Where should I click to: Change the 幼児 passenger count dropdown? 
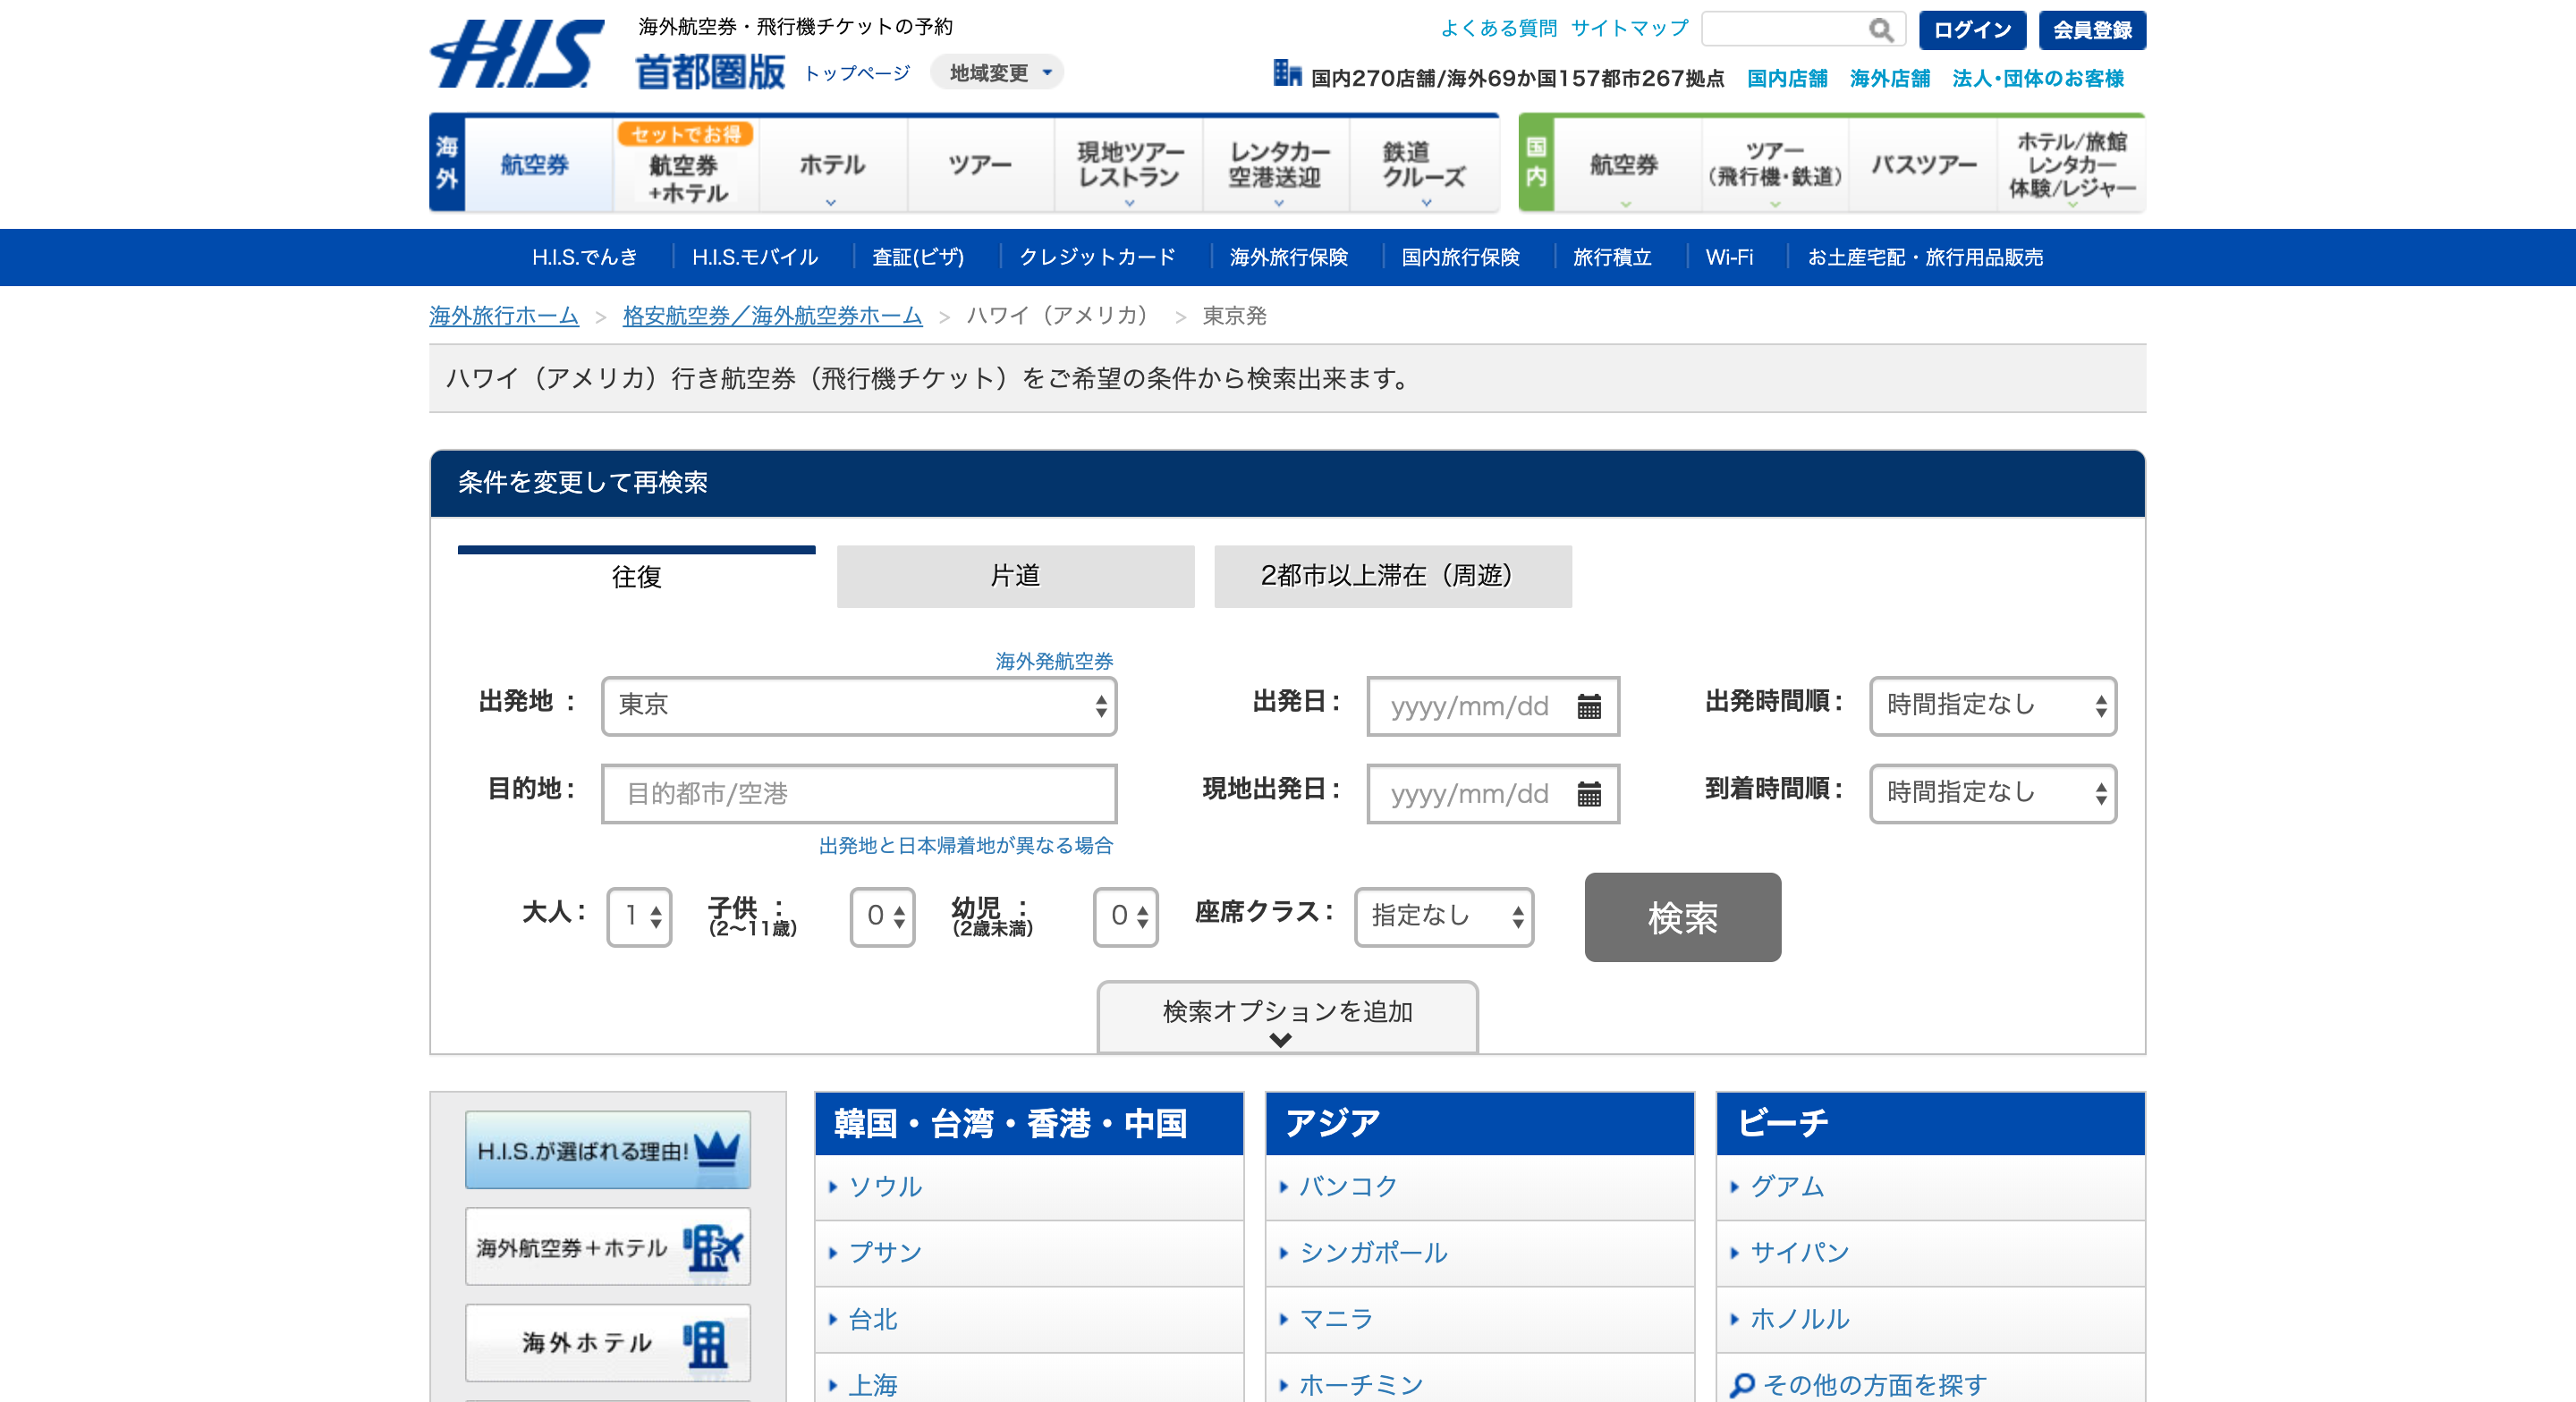click(1126, 917)
